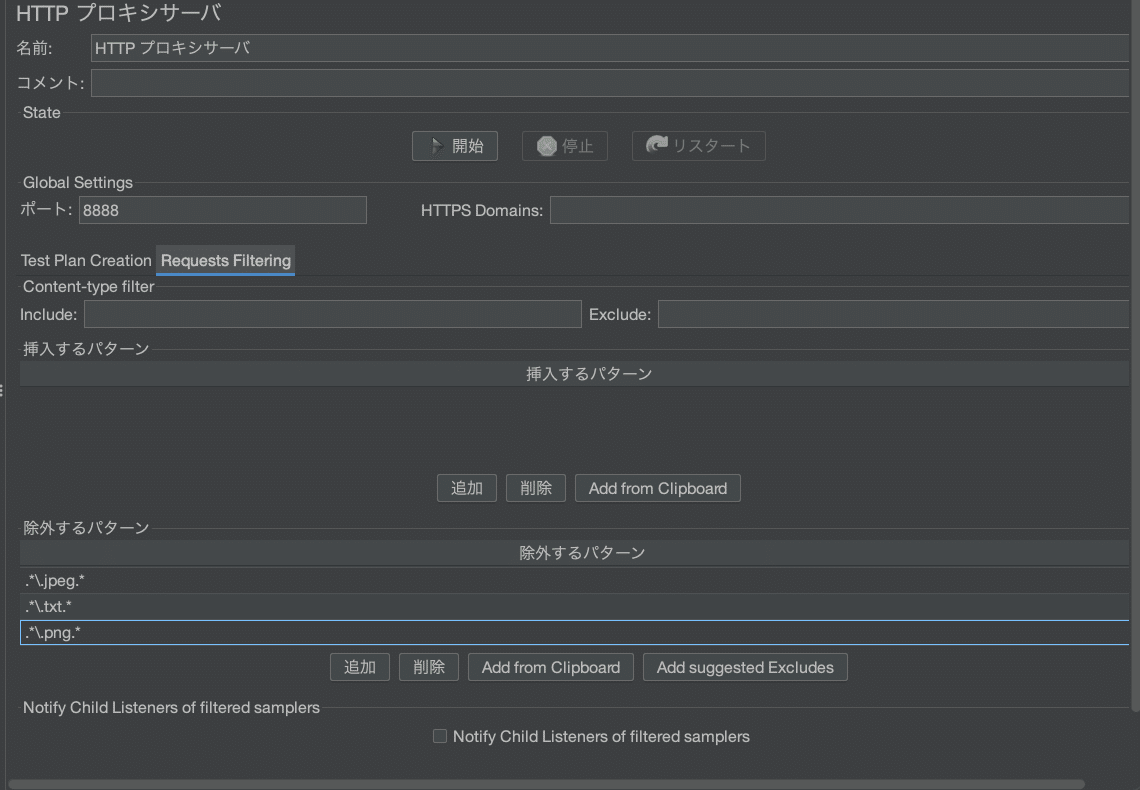Click the restart icon on リスタート button

tap(655, 145)
